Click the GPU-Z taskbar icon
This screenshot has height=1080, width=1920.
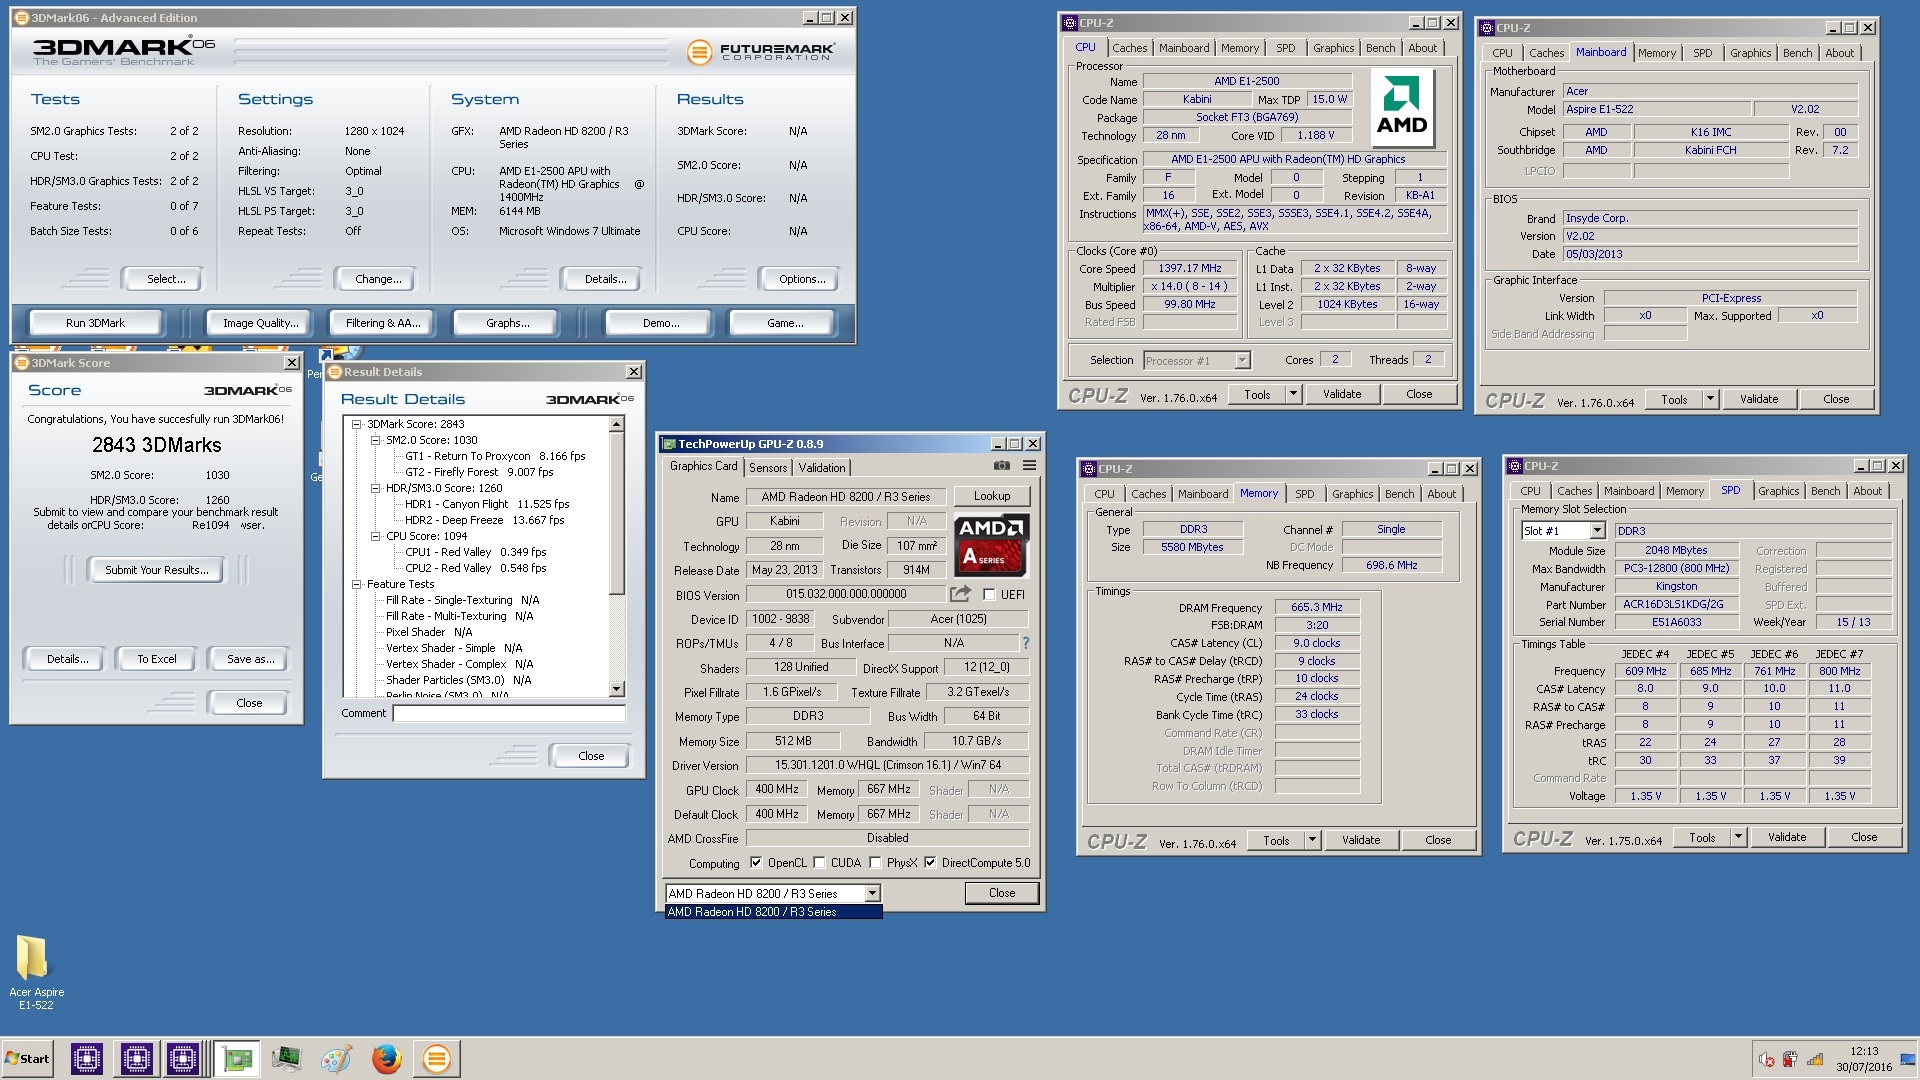click(x=237, y=1058)
